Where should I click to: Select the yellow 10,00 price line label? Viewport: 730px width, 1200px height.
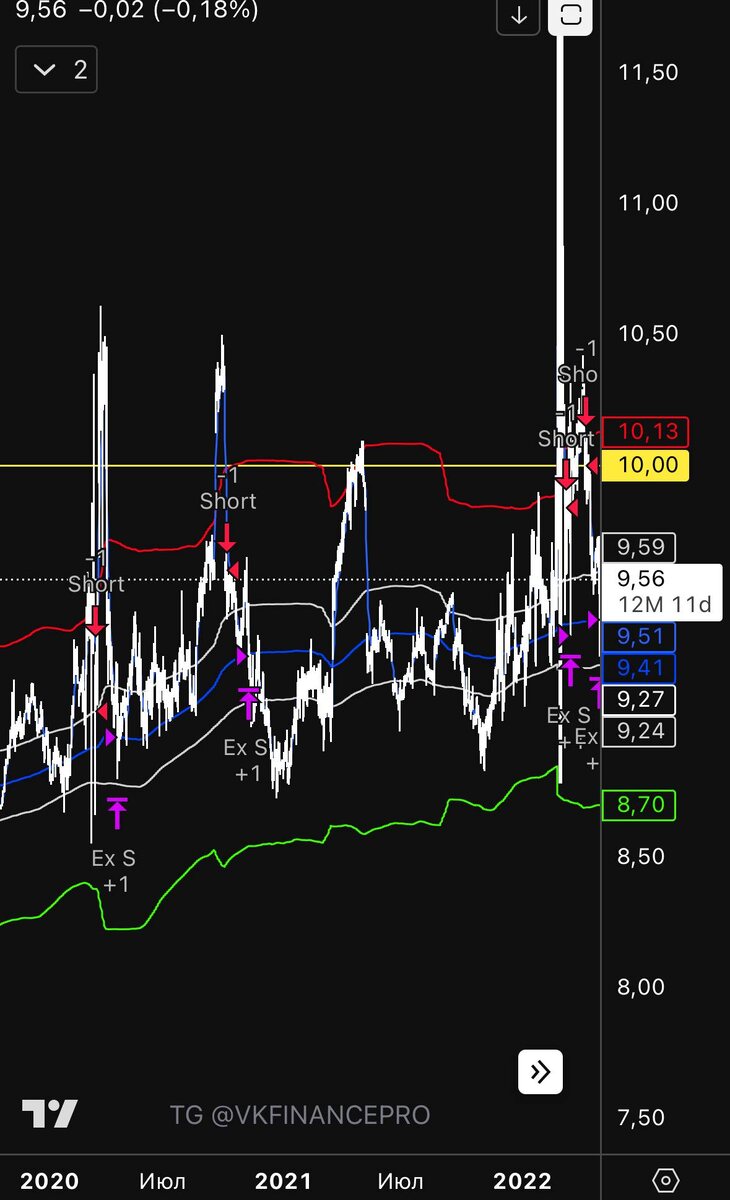click(x=647, y=465)
